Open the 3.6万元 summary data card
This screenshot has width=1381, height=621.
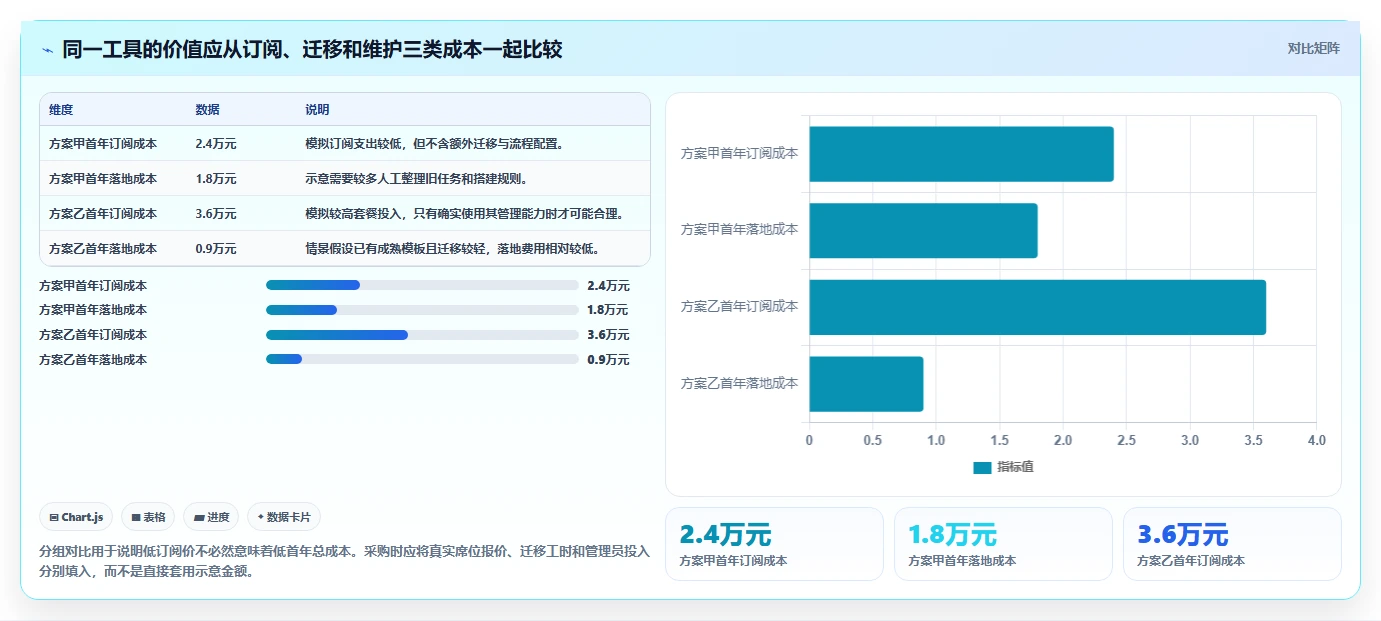pos(1232,544)
